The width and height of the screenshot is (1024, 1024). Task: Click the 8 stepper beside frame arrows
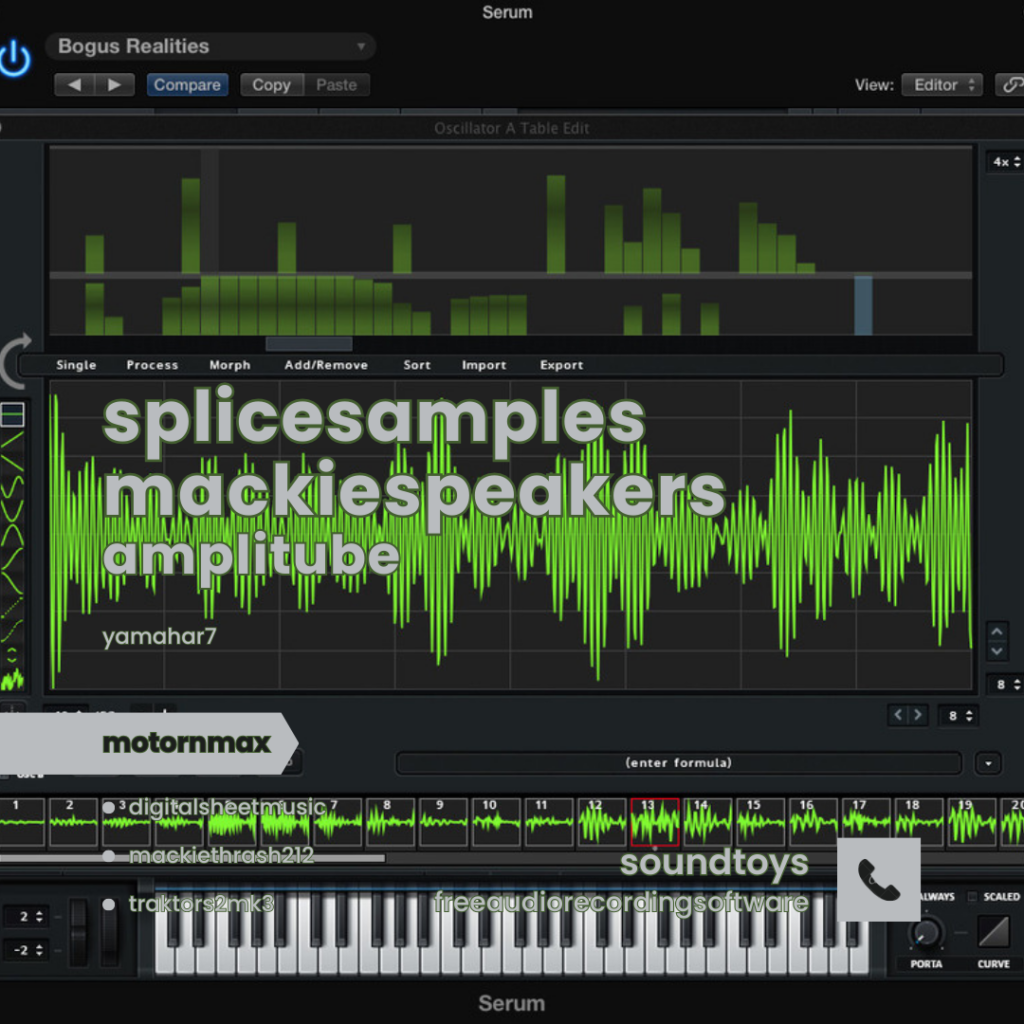pos(959,716)
